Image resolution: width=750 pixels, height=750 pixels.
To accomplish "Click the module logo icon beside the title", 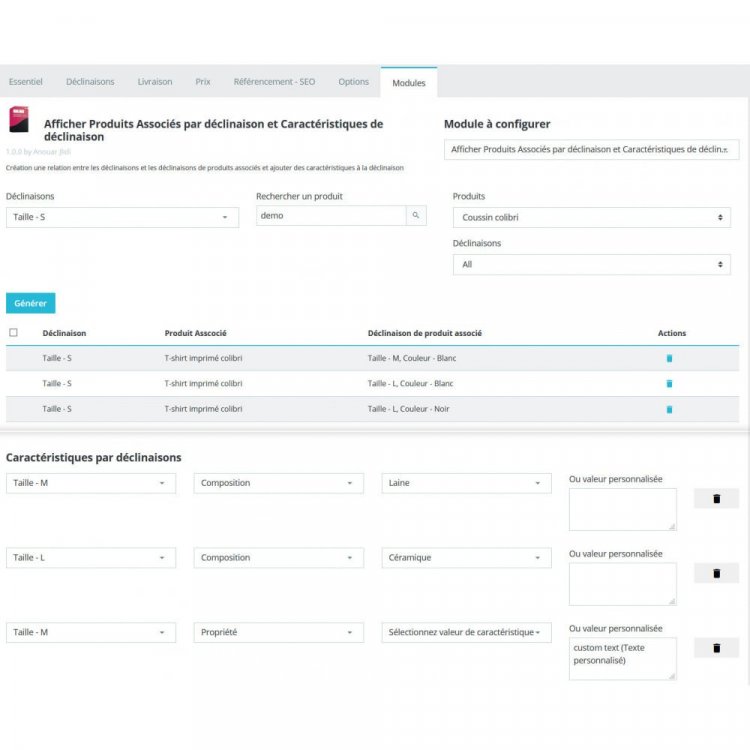I will (x=19, y=119).
